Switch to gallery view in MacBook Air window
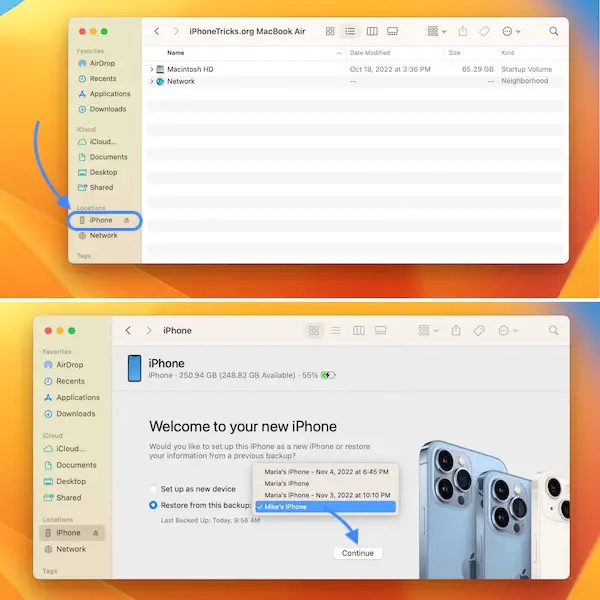Image resolution: width=600 pixels, height=600 pixels. coord(392,32)
